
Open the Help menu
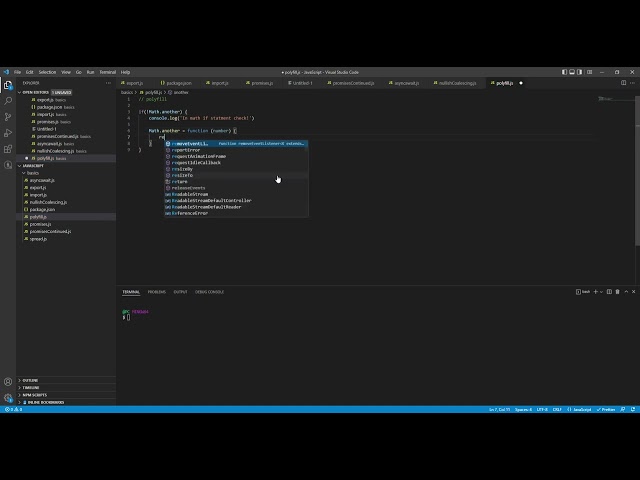[125, 72]
